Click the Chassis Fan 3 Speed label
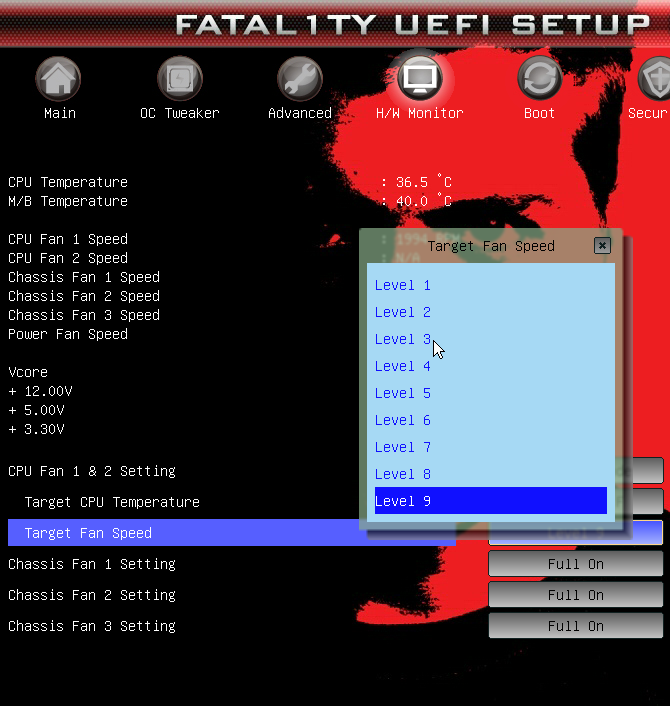670x706 pixels. [84, 315]
